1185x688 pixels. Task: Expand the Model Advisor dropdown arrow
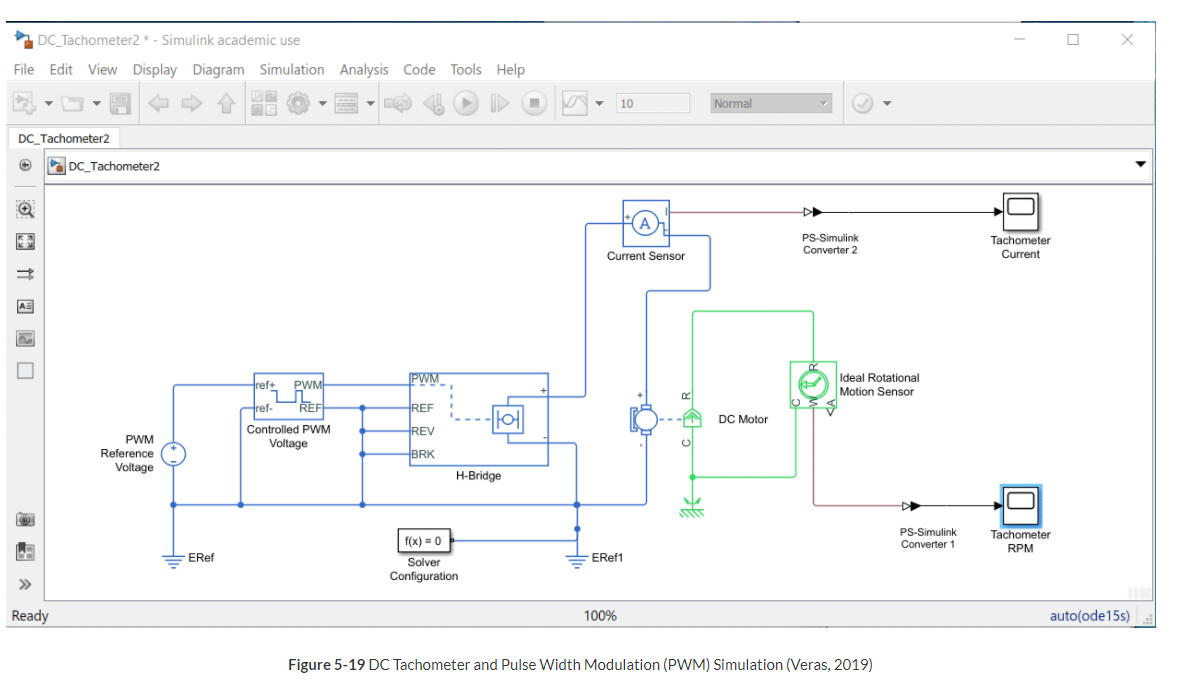pos(887,104)
